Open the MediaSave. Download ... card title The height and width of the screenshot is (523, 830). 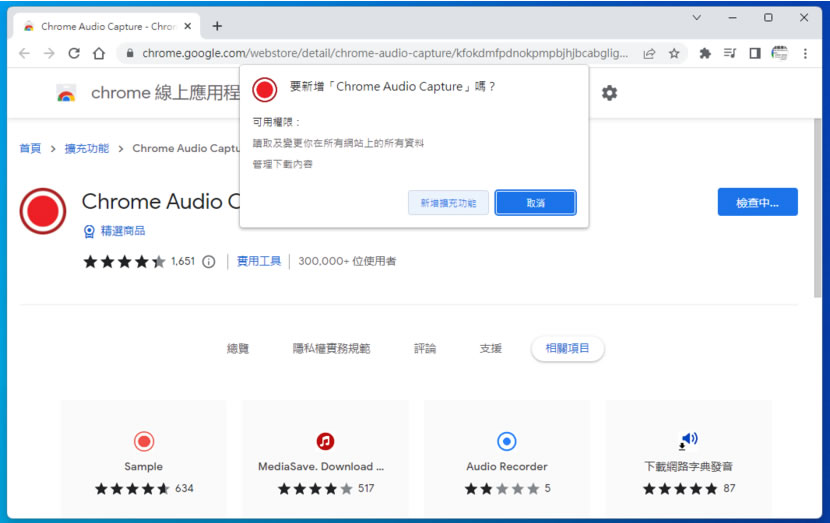point(321,466)
